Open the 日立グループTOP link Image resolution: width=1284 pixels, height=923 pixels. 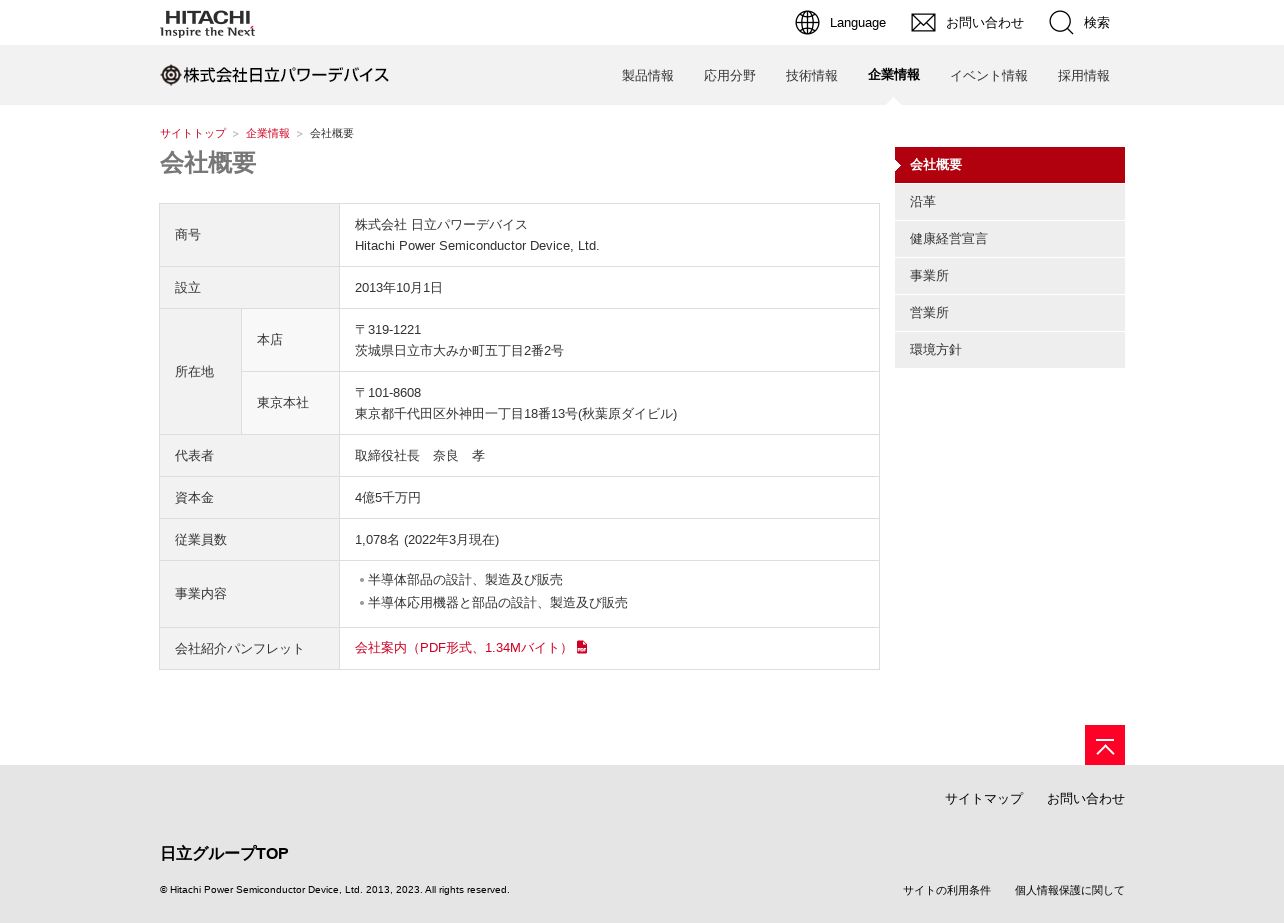point(224,853)
